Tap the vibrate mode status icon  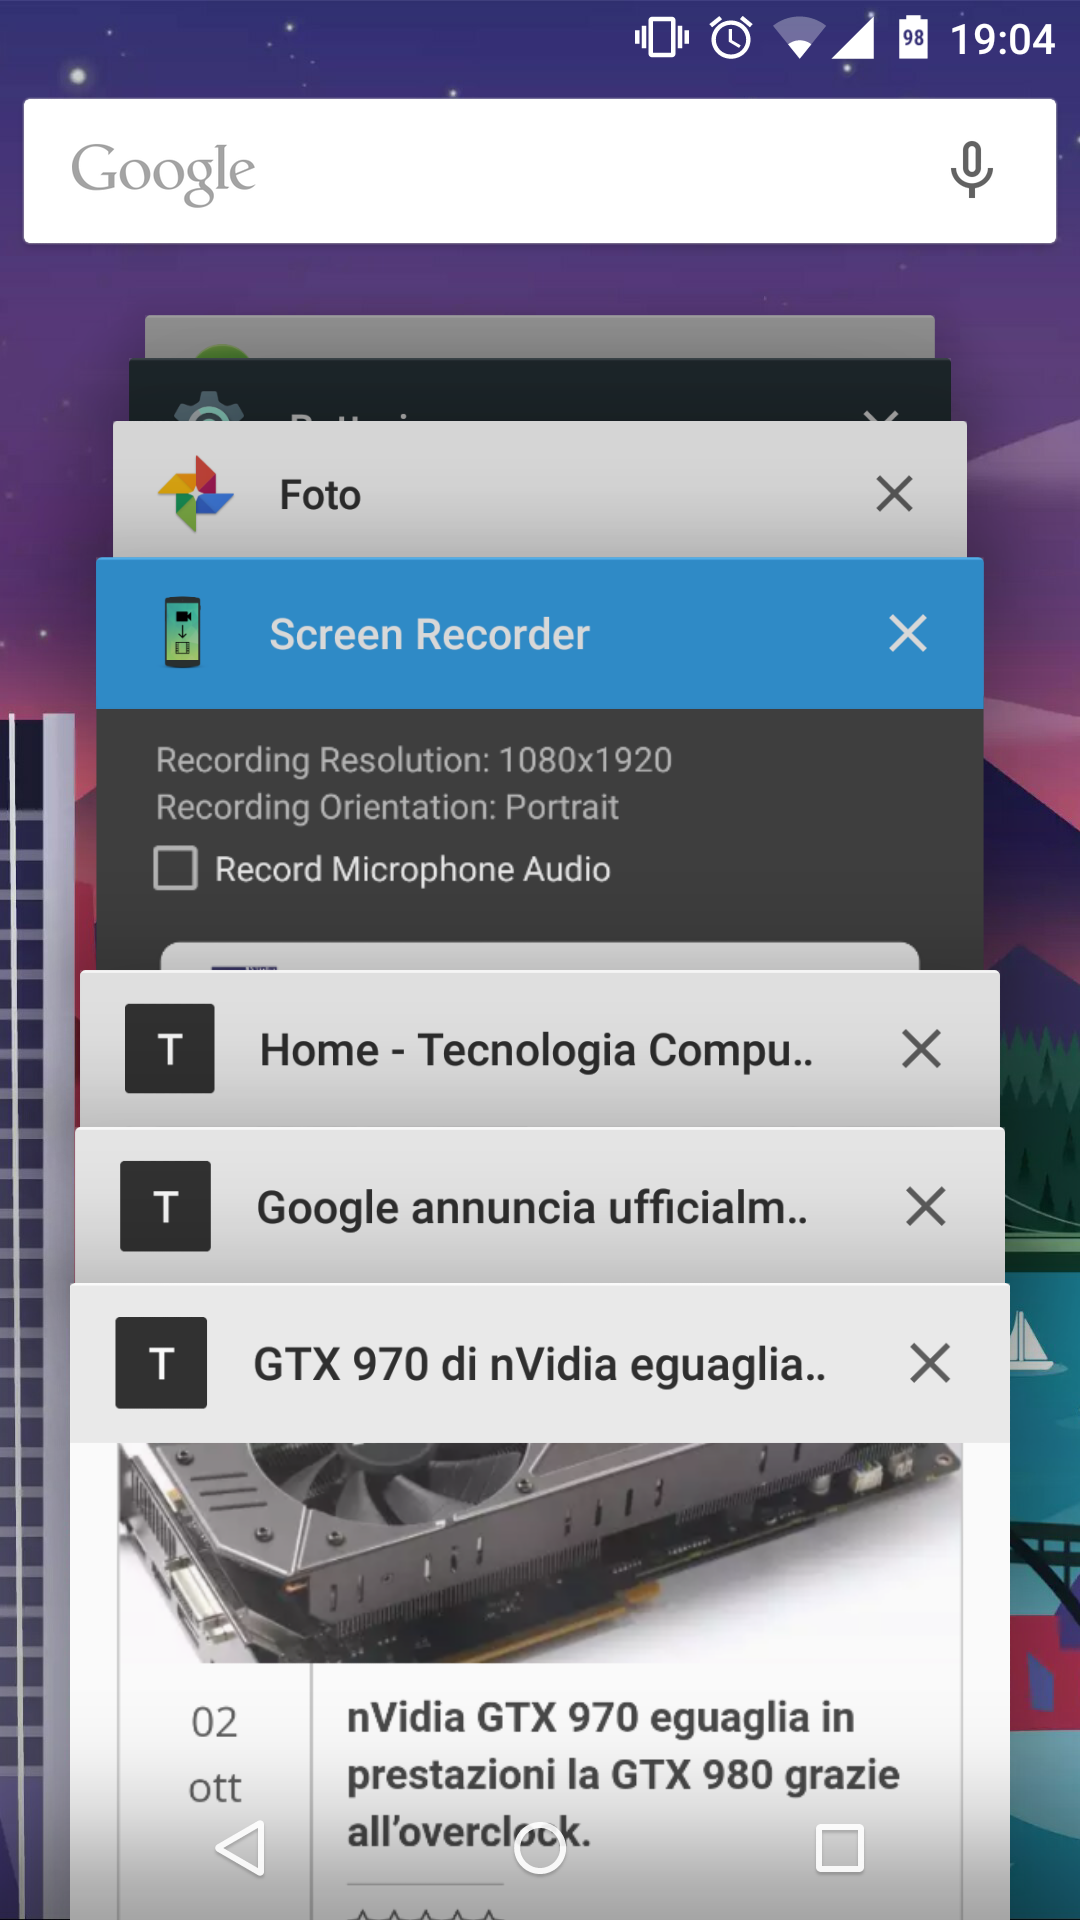(x=661, y=38)
